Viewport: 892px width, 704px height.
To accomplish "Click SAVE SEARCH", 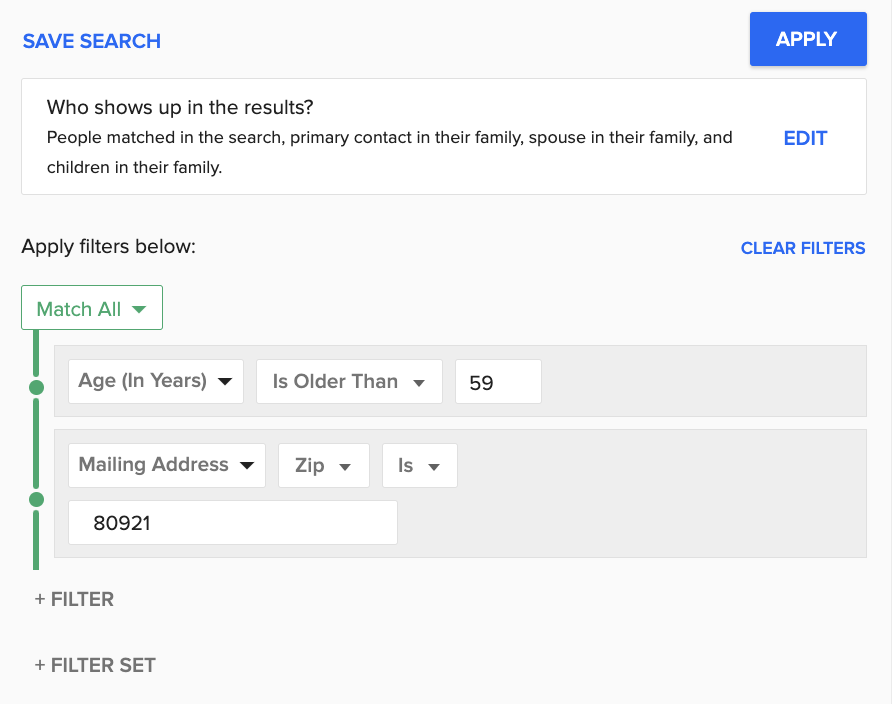I will click(91, 41).
